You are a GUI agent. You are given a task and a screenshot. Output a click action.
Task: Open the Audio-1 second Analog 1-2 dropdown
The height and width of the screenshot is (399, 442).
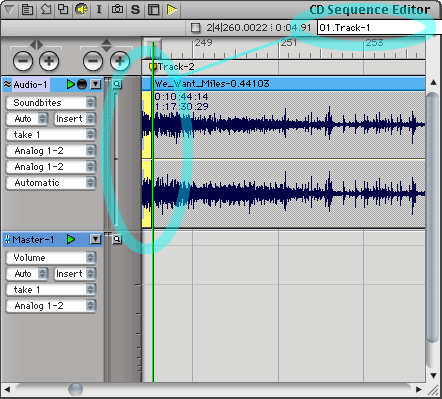point(51,167)
